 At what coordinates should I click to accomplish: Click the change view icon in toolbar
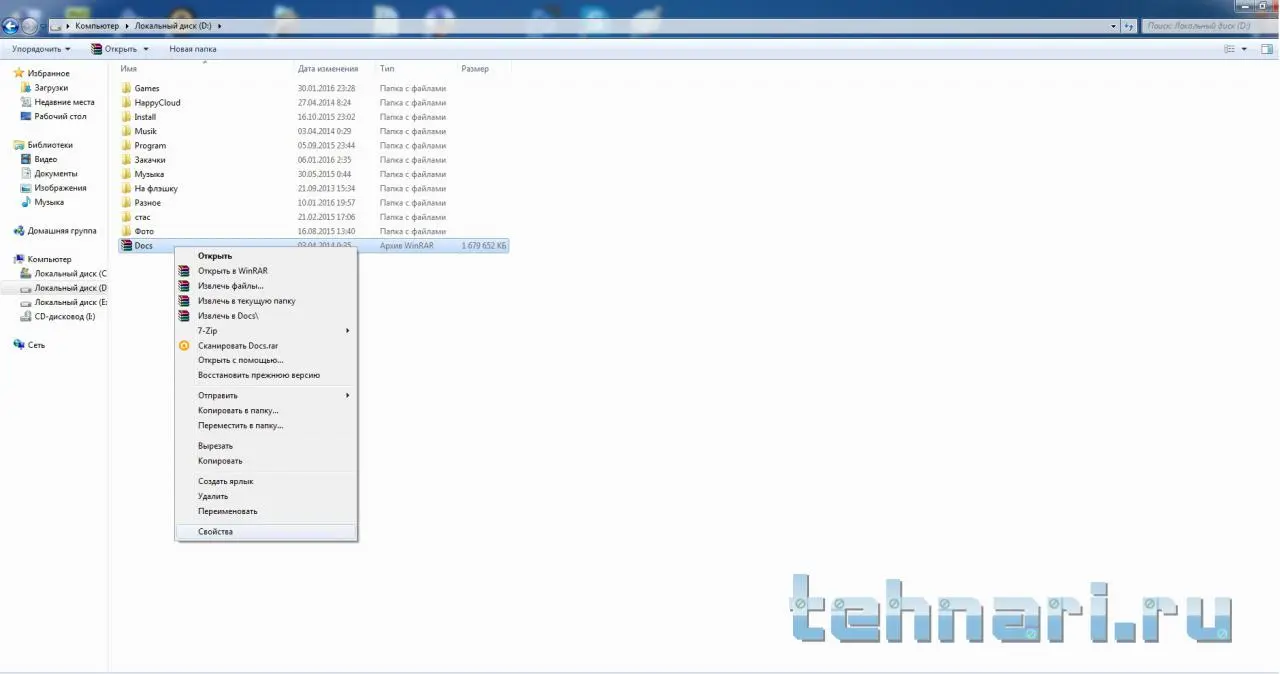pos(1229,49)
